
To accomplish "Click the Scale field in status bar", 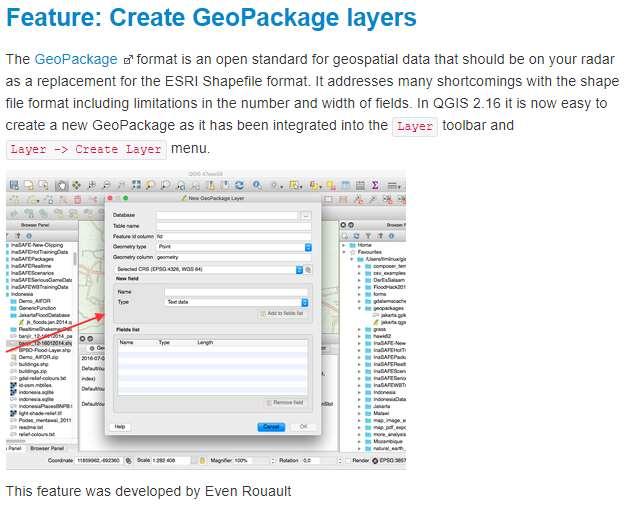I will [x=171, y=460].
